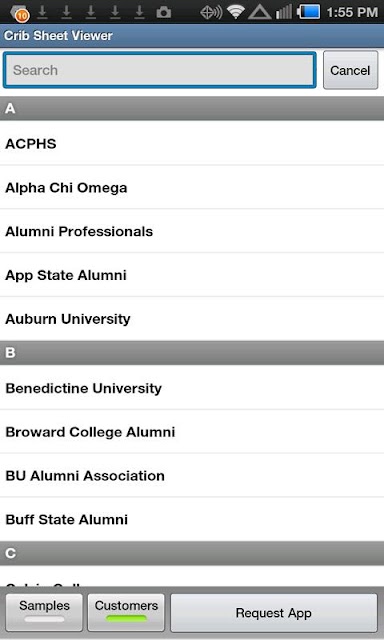Tap the battery icon in status bar

[309, 12]
